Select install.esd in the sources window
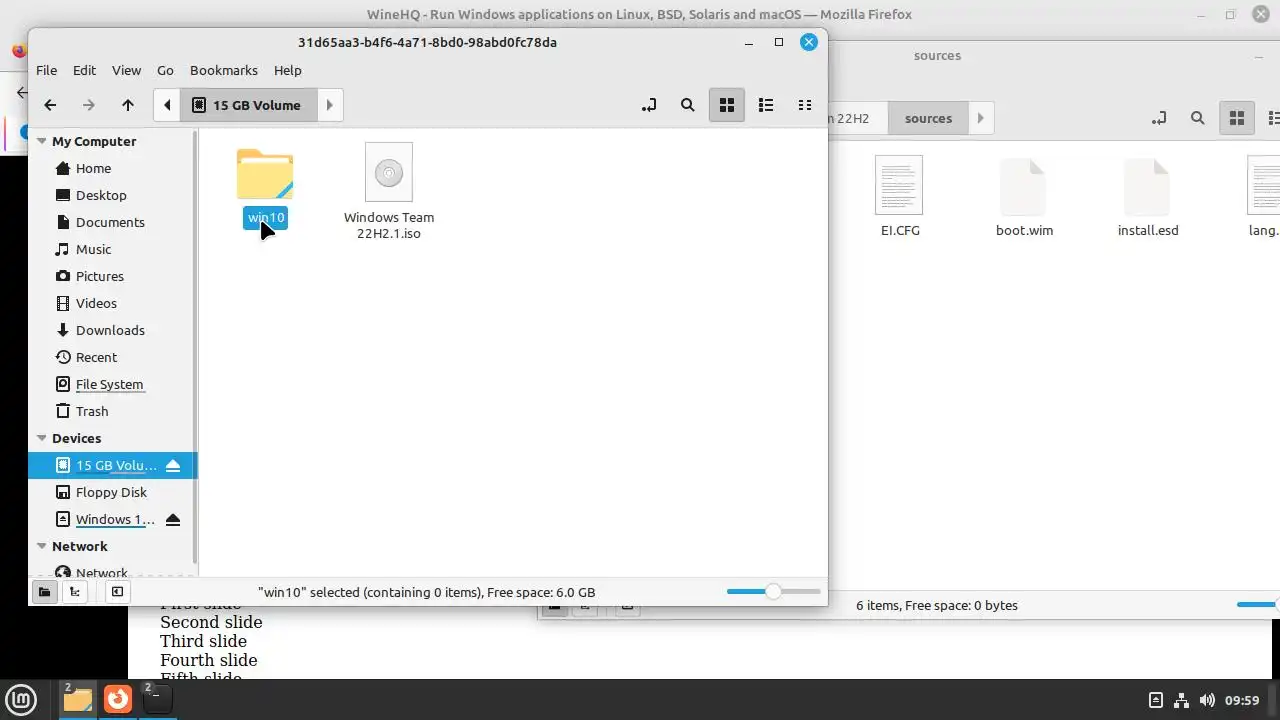 tap(1148, 197)
